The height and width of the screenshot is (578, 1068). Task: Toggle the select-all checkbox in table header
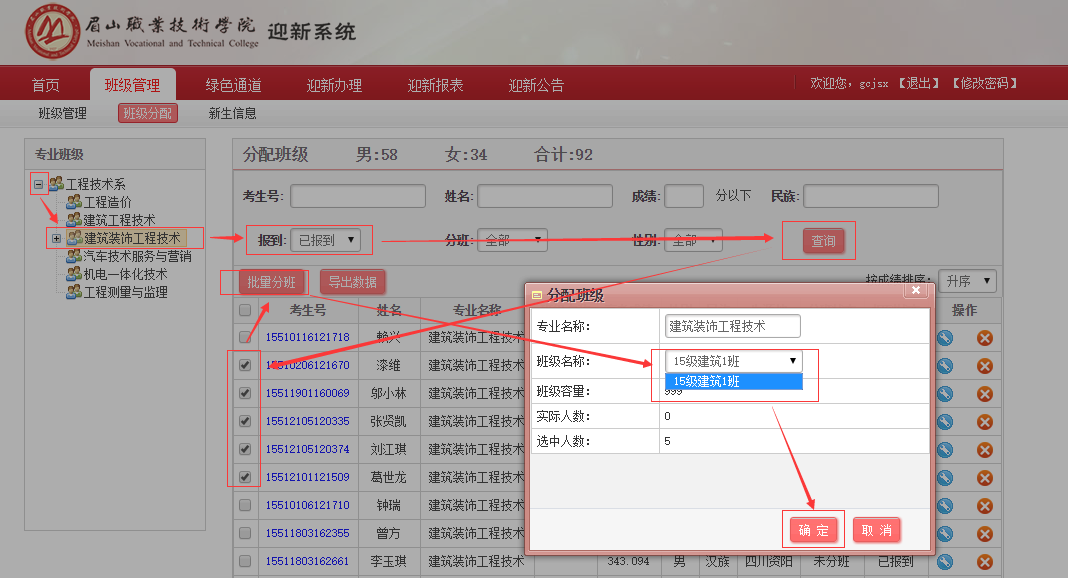click(245, 311)
